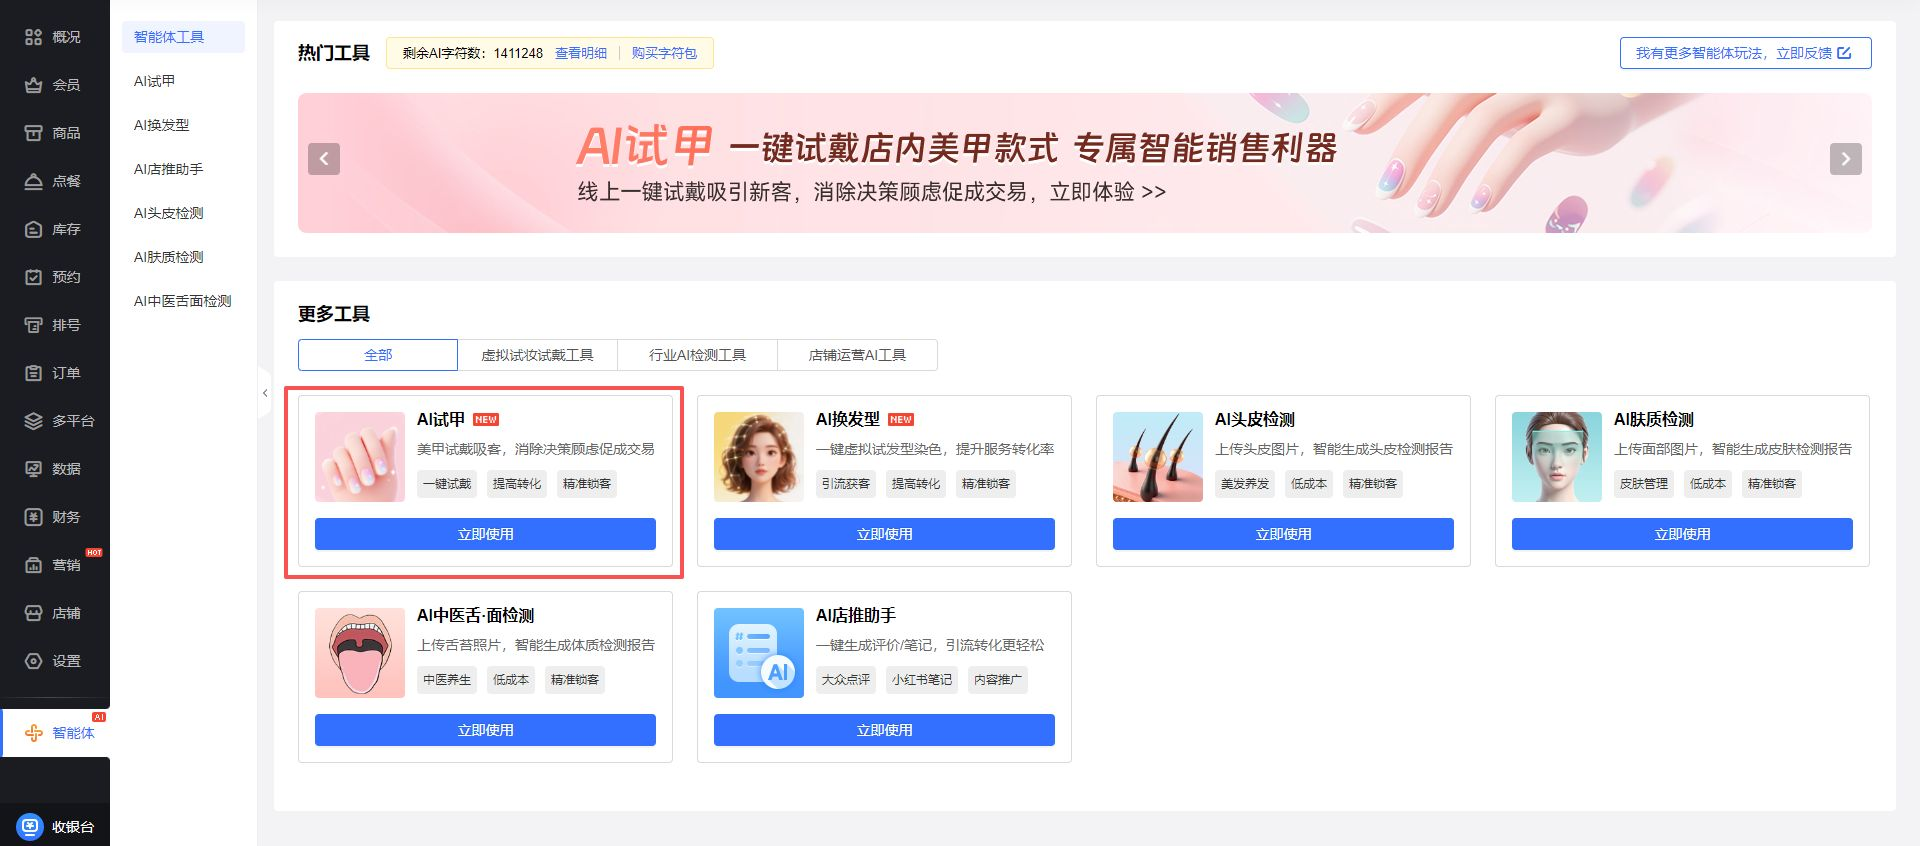Click the 会员 crown icon
1920x846 pixels.
click(x=33, y=85)
